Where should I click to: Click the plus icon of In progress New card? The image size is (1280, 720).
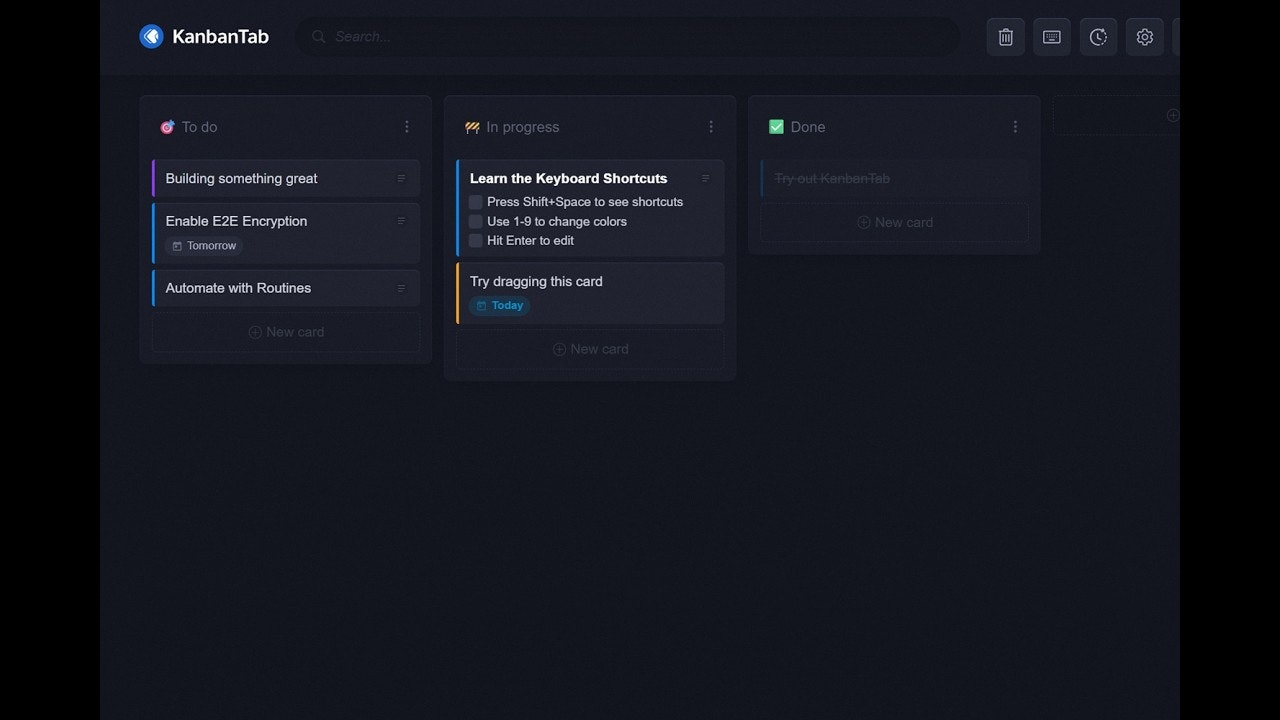pyautogui.click(x=559, y=349)
